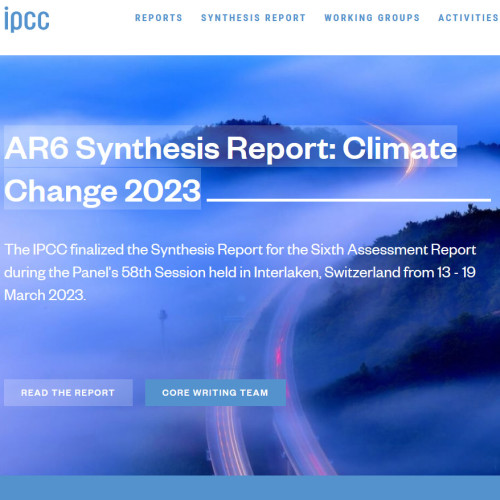The image size is (500, 500).
Task: Open the Working Groups menu
Action: tap(372, 18)
